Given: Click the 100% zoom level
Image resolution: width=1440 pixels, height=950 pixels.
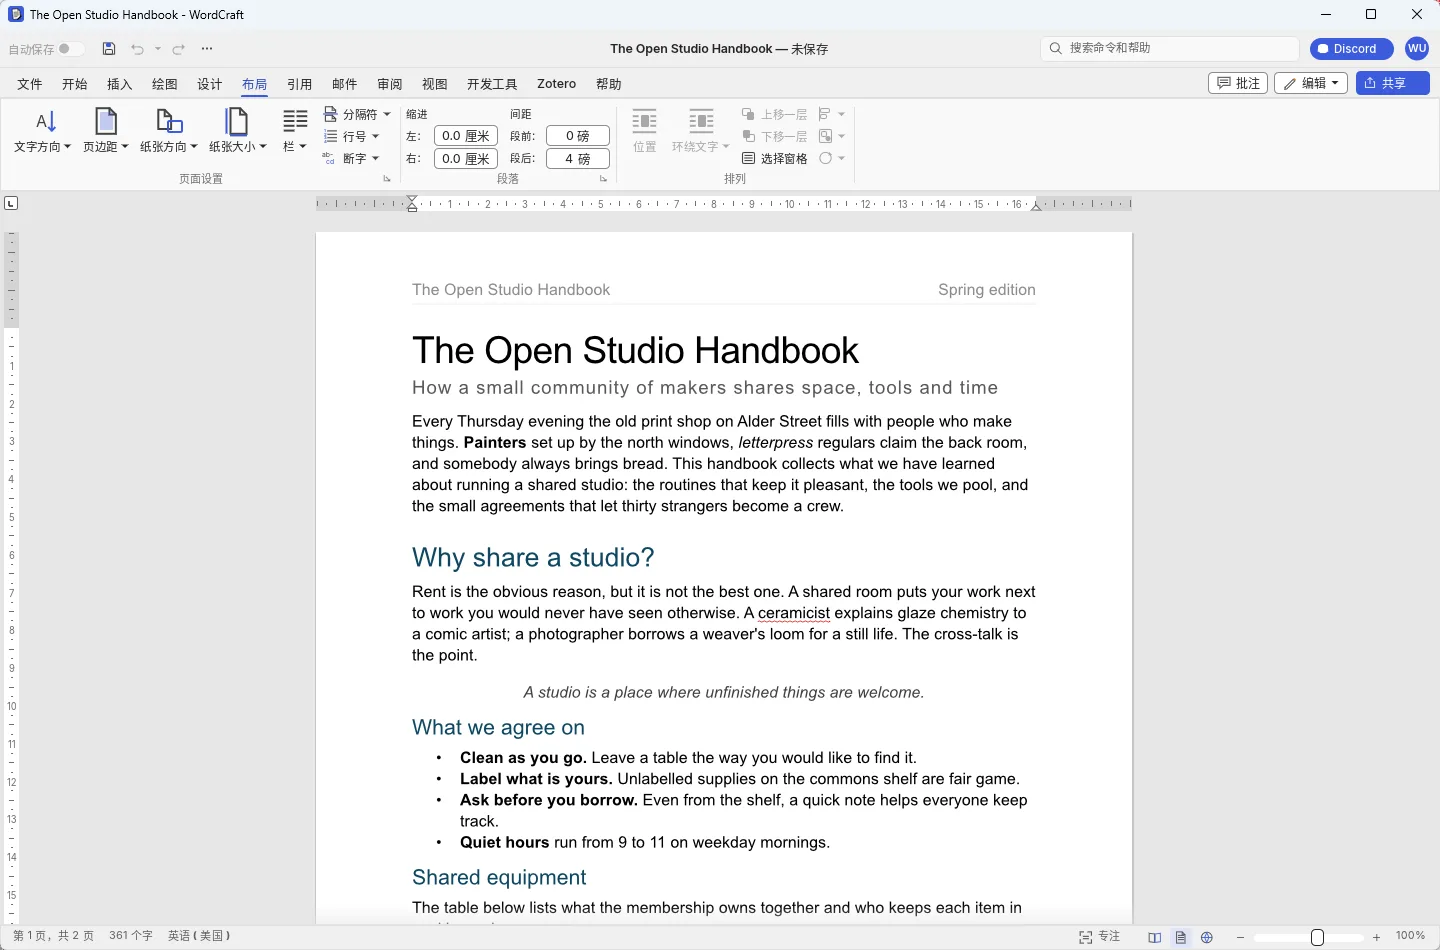Looking at the screenshot, I should [x=1410, y=936].
